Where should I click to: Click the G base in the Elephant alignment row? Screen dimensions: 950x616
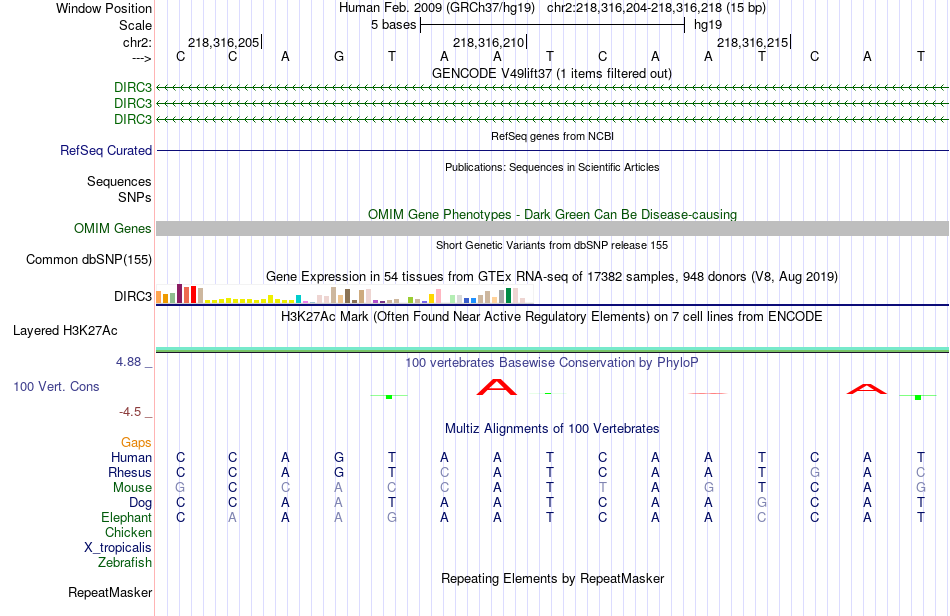tap(392, 518)
